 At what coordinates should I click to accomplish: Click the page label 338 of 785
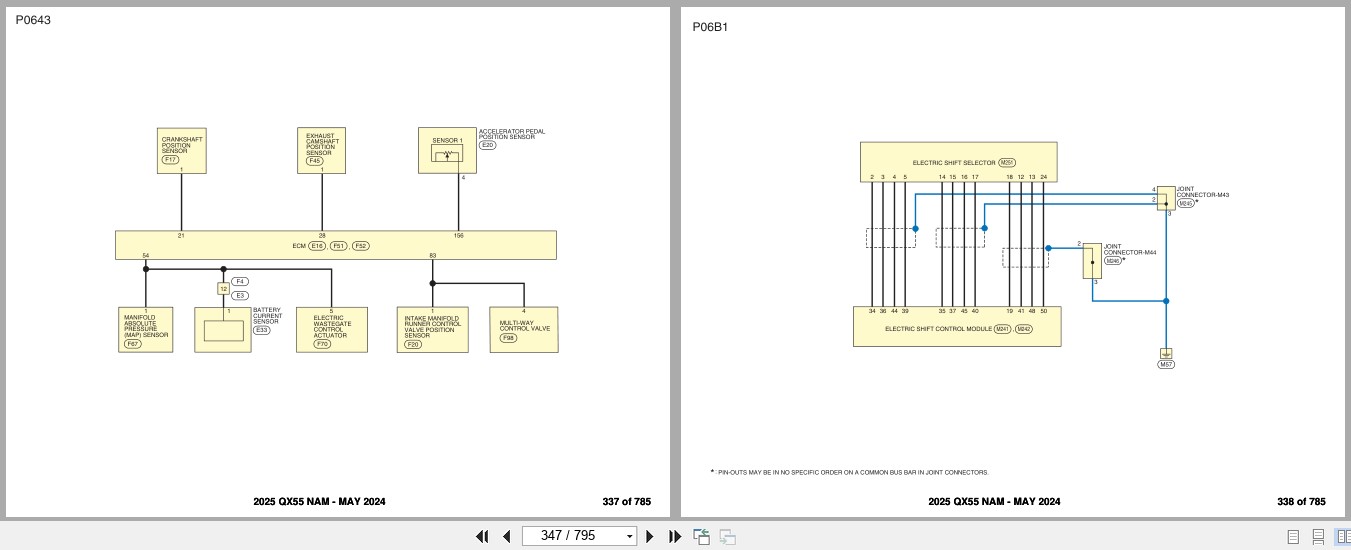pos(1302,502)
